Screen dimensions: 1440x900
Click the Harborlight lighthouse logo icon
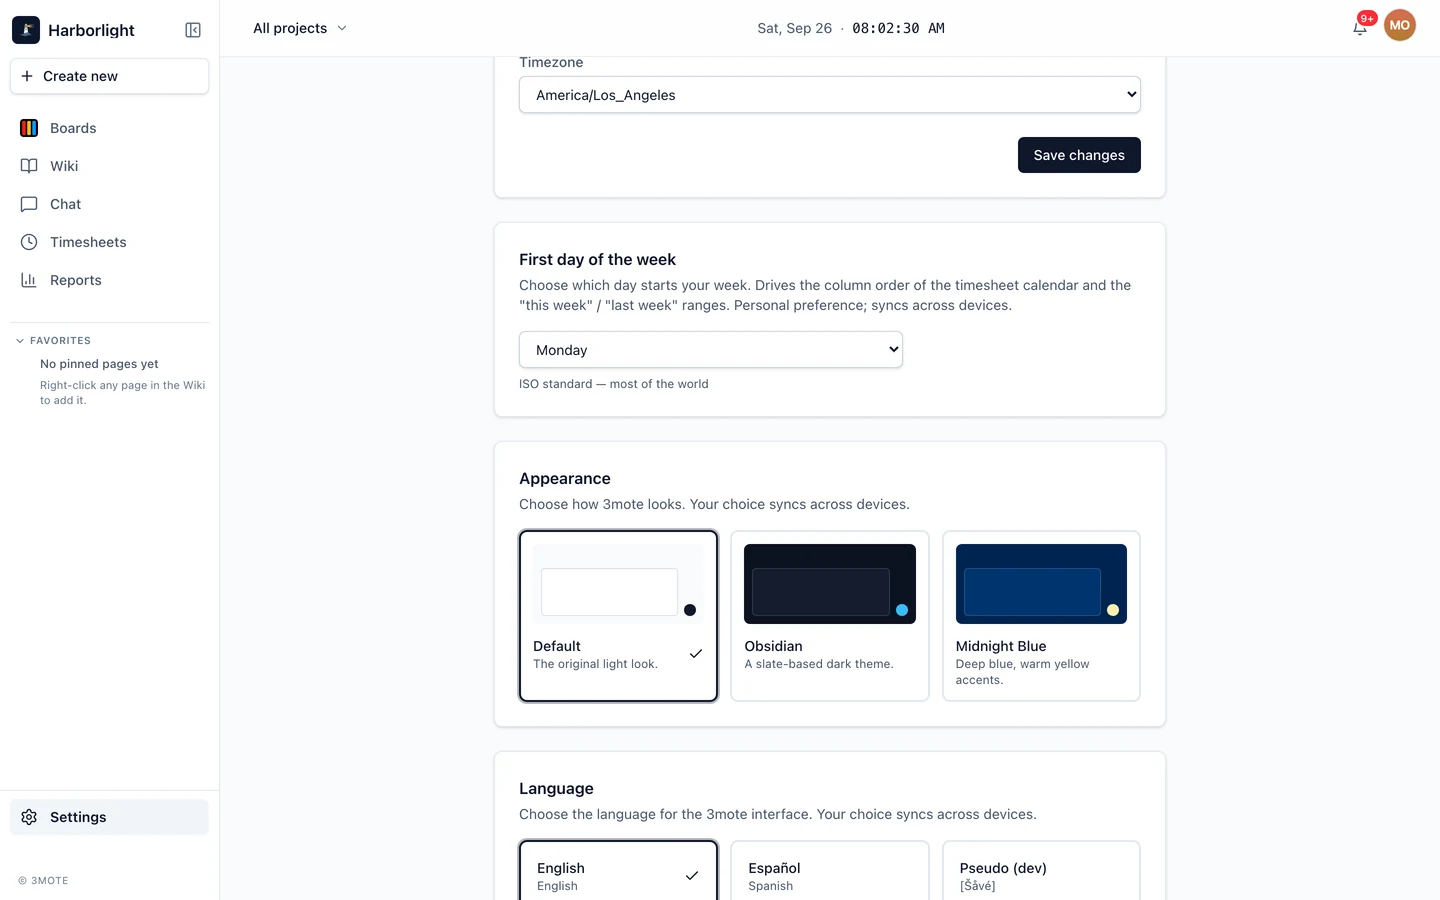pos(26,30)
